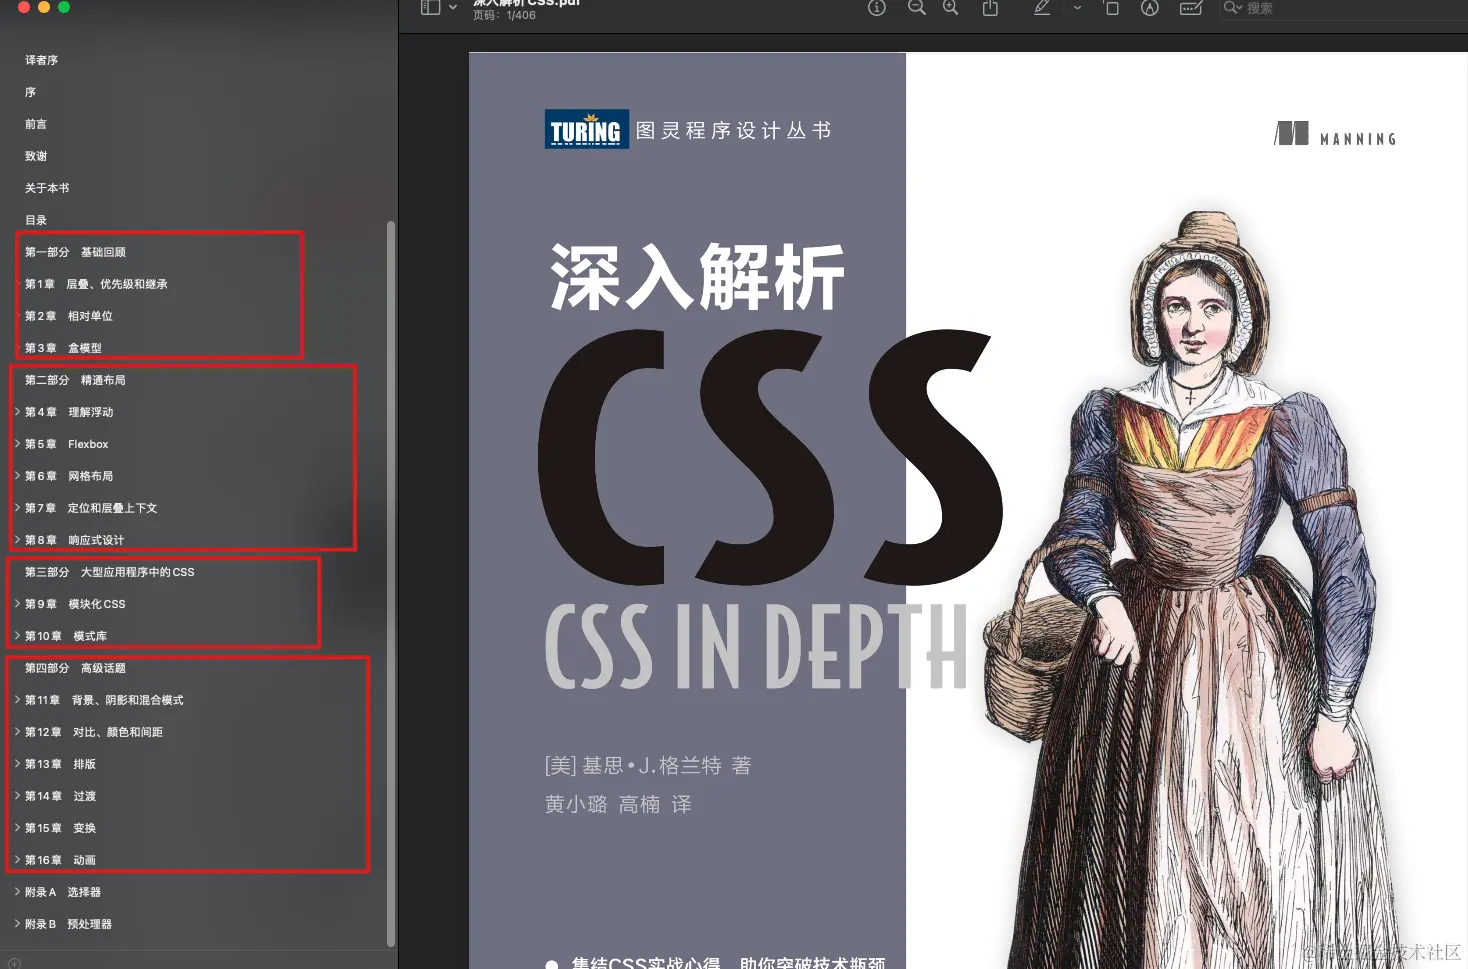Select 第一部分 基础回顾 in outline

point(75,252)
